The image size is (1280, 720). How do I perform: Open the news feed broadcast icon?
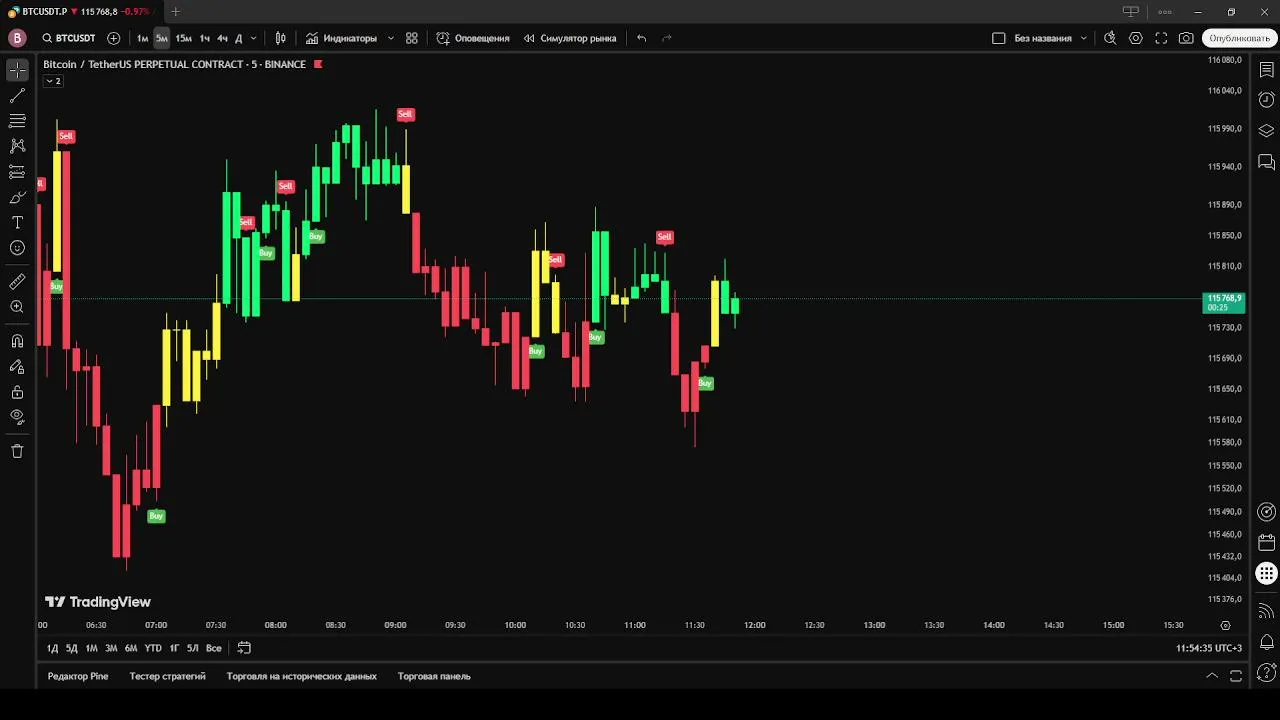pos(1266,611)
